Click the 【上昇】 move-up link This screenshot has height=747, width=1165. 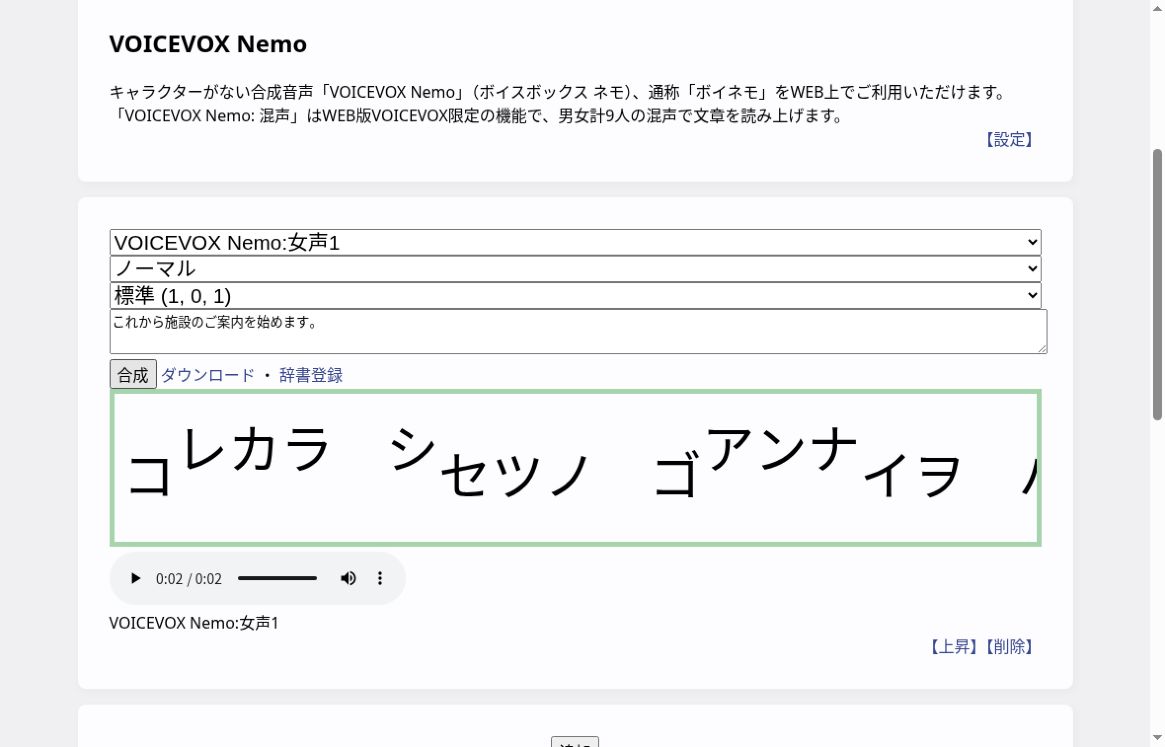pos(953,647)
